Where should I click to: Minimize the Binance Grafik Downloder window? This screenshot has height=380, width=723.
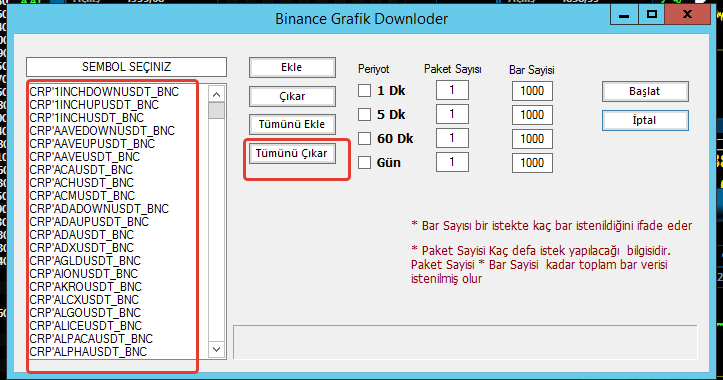pyautogui.click(x=624, y=15)
